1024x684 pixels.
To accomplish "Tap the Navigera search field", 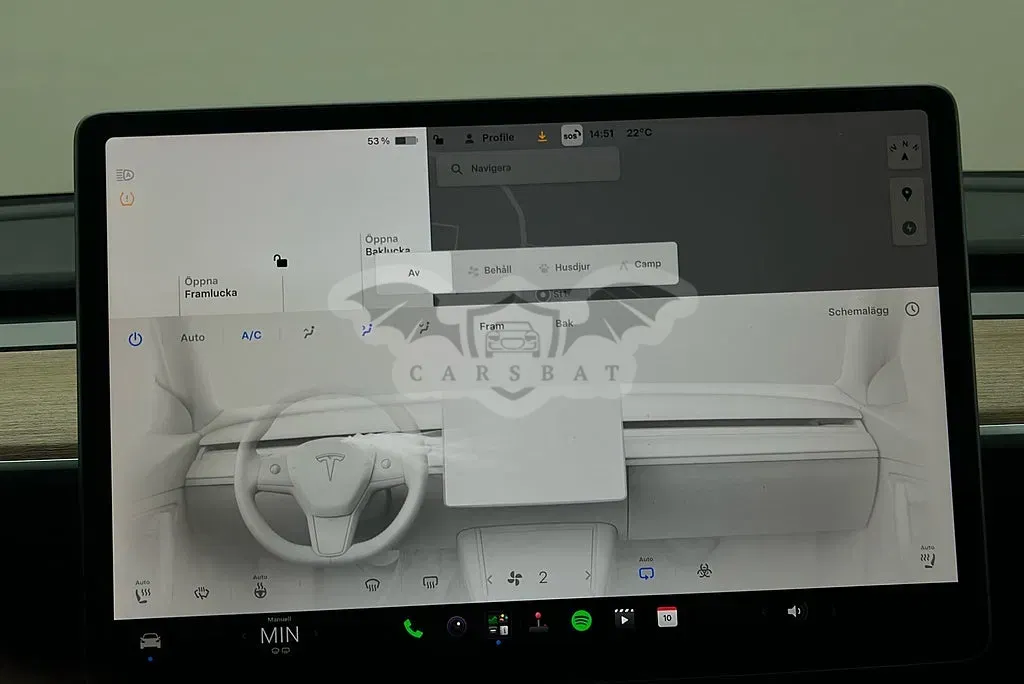I will click(x=528, y=168).
